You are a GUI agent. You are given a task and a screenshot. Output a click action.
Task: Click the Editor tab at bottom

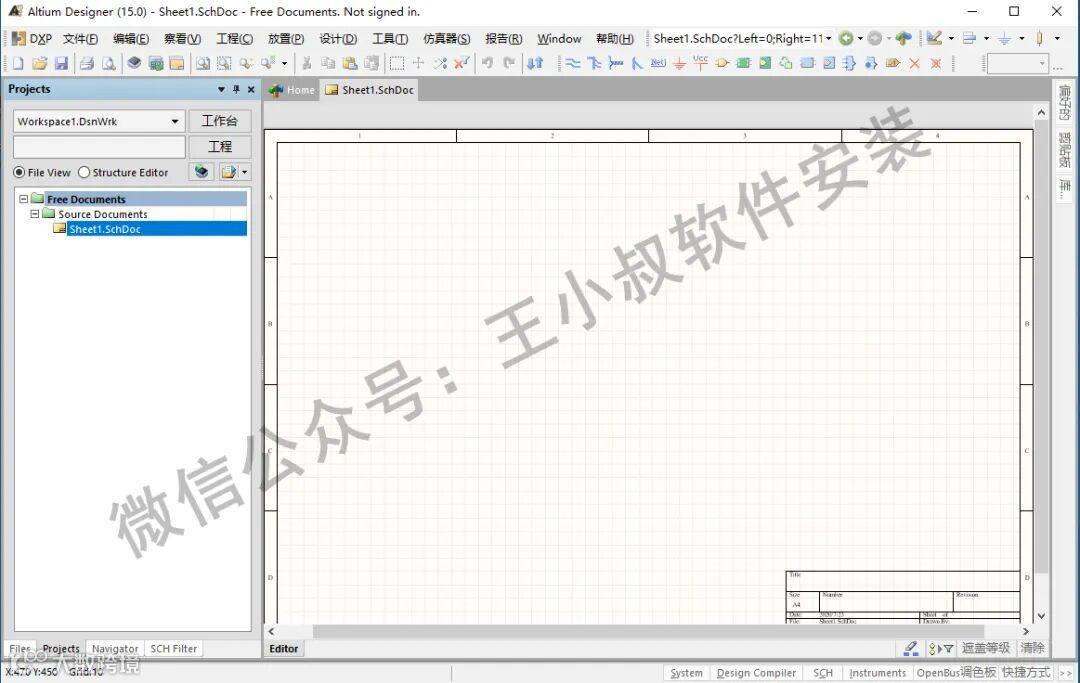point(284,649)
